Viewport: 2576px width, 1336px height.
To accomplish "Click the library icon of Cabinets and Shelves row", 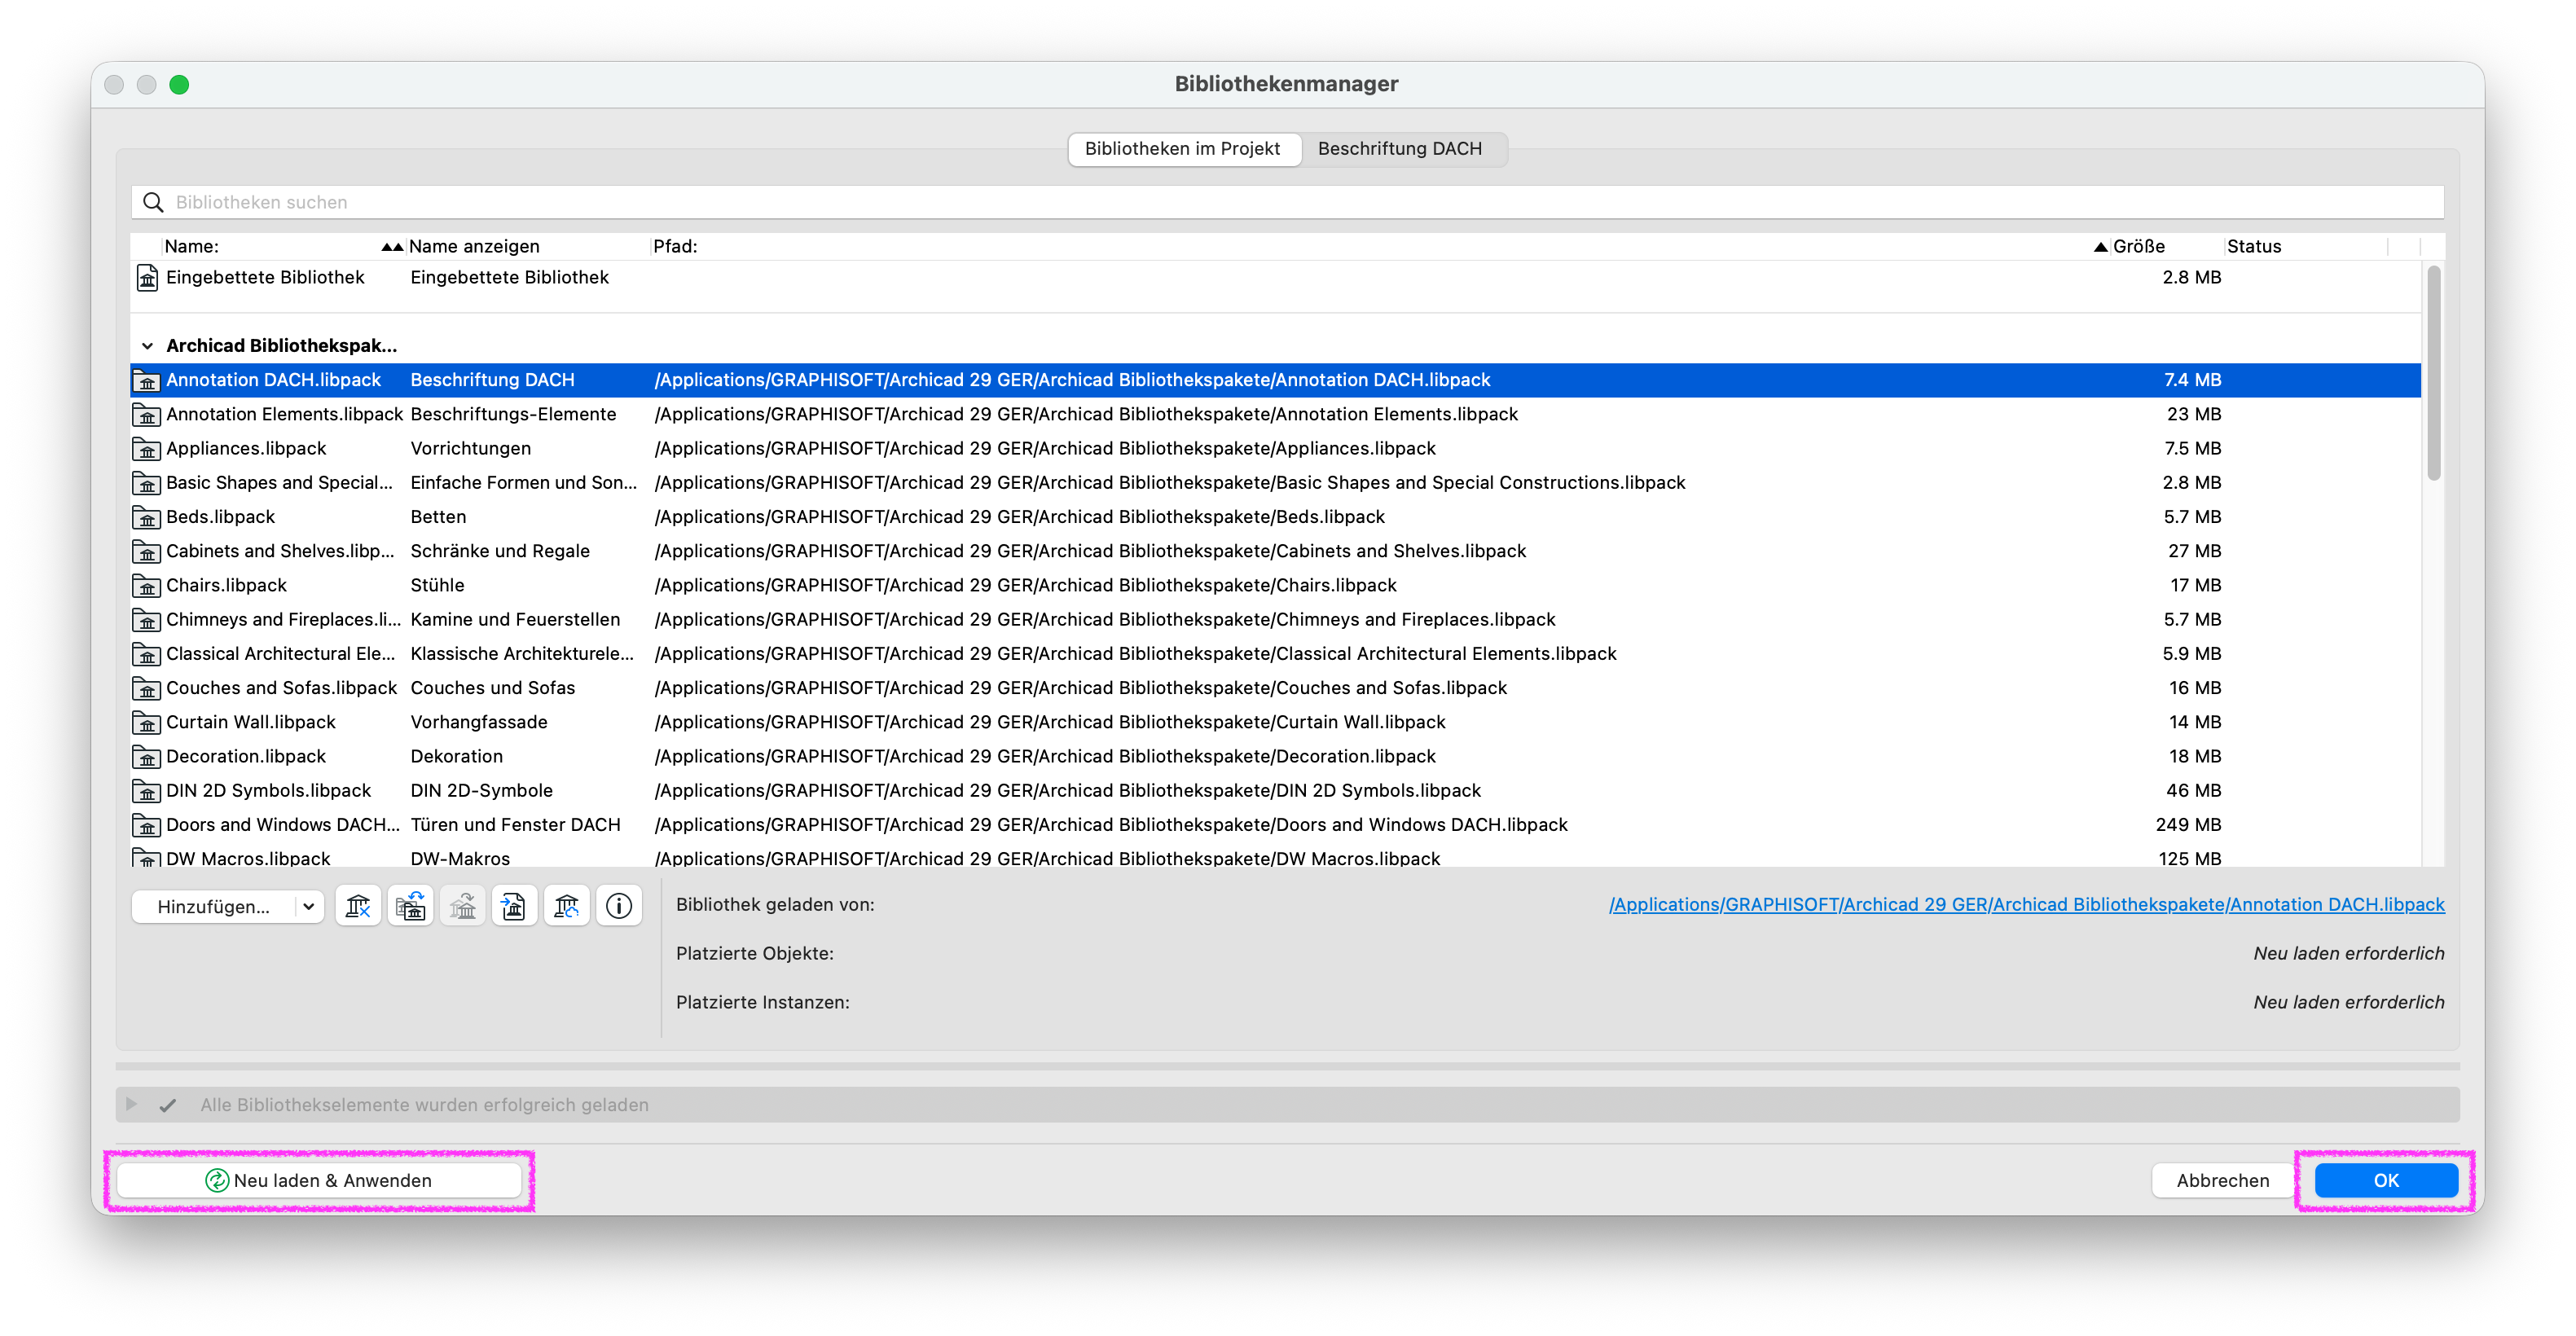I will (147, 552).
